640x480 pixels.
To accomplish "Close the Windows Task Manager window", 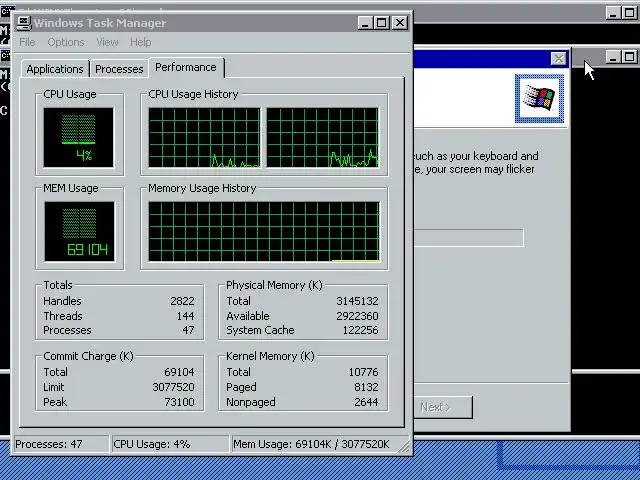I will click(400, 23).
